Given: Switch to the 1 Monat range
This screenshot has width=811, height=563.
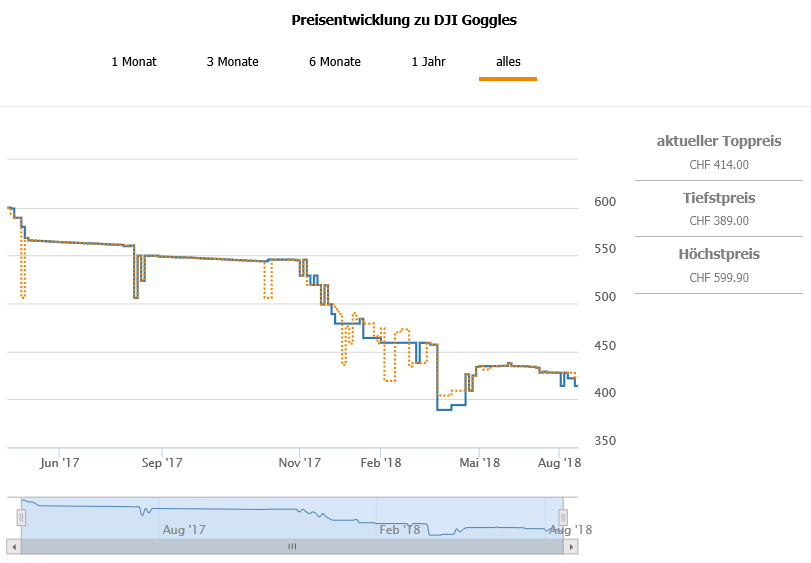Looking at the screenshot, I should pos(133,62).
